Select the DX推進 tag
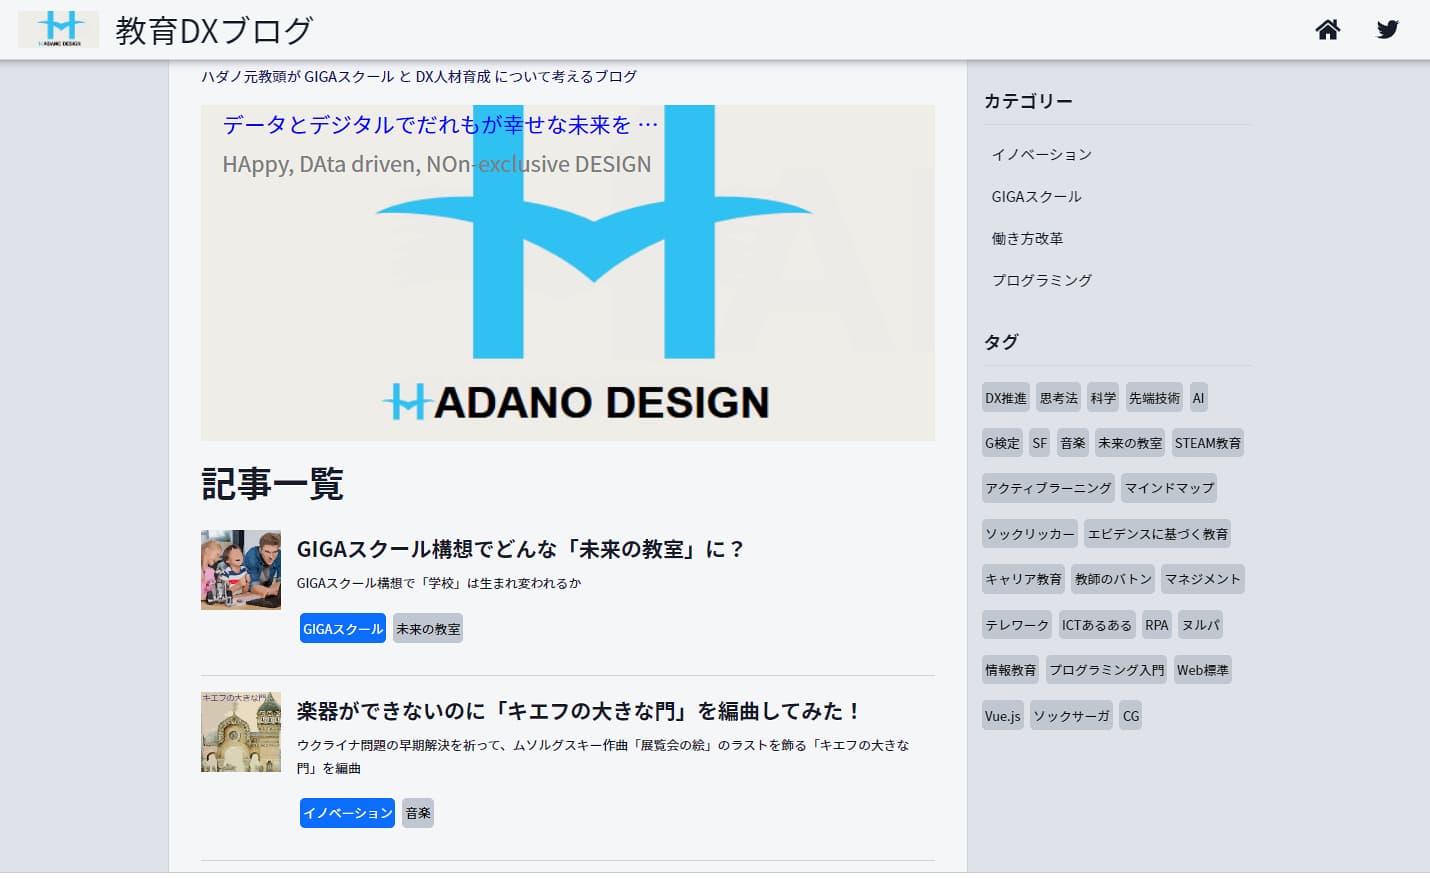Screen dimensions: 1430x879 [x=1005, y=397]
